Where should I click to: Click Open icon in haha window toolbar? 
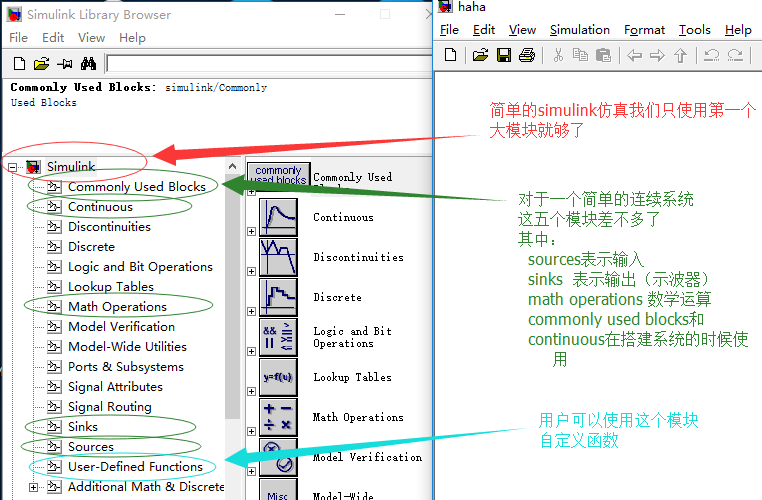point(480,55)
